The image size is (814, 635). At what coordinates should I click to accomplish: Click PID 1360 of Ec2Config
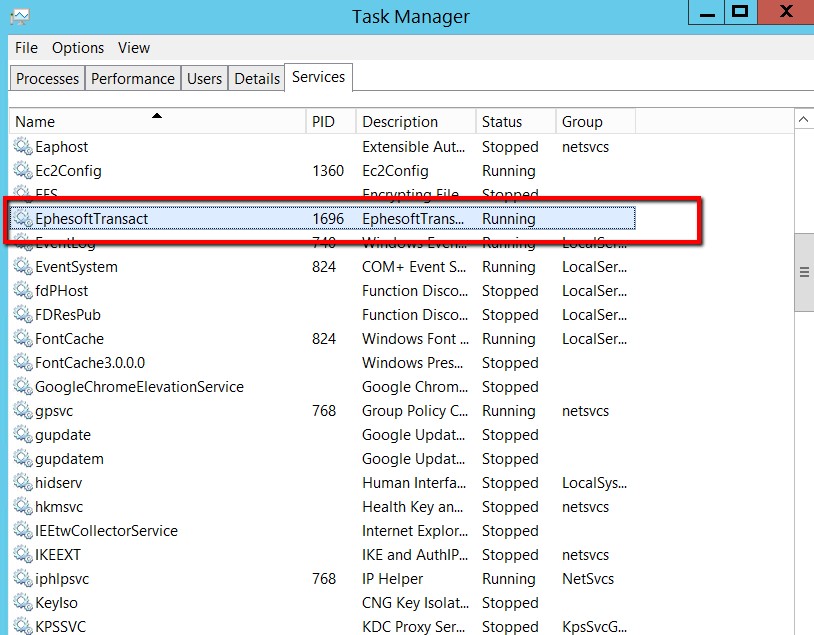(x=328, y=171)
